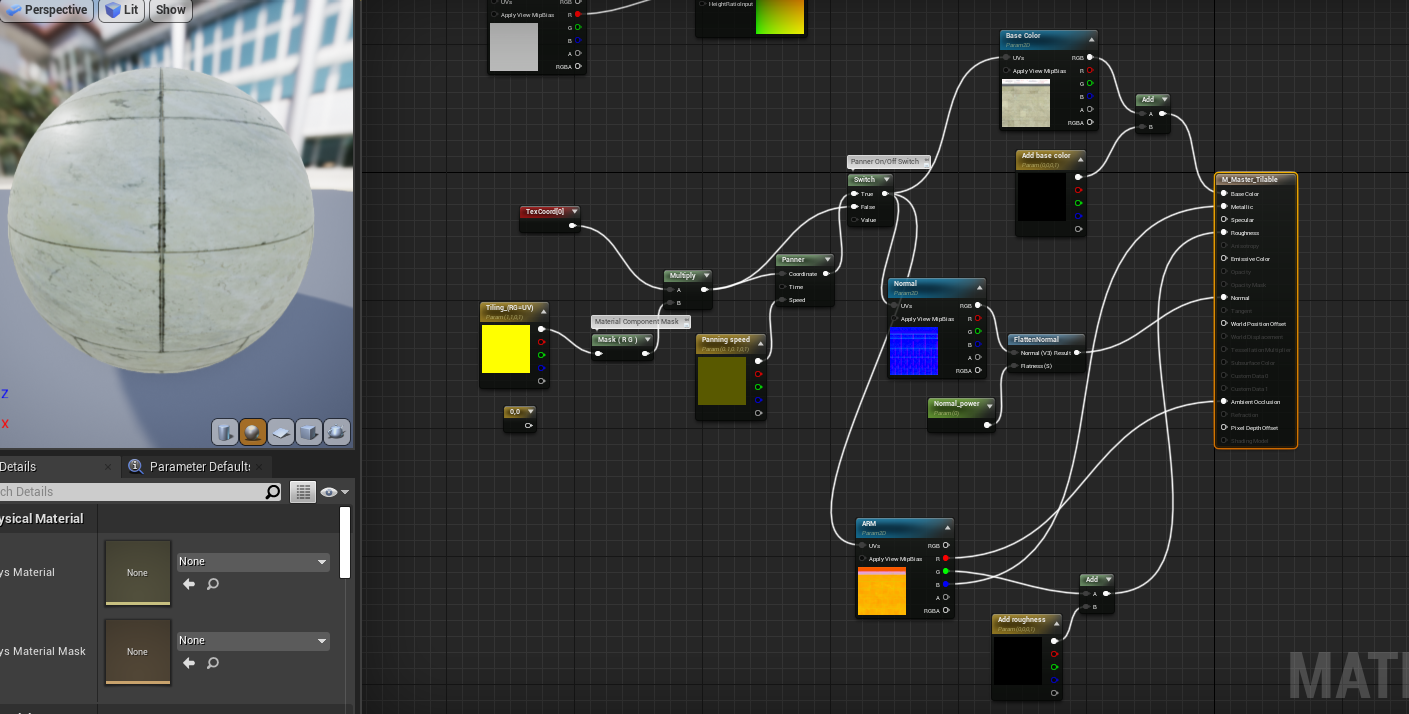
Task: Open Details view options eye menu
Action: pos(335,492)
